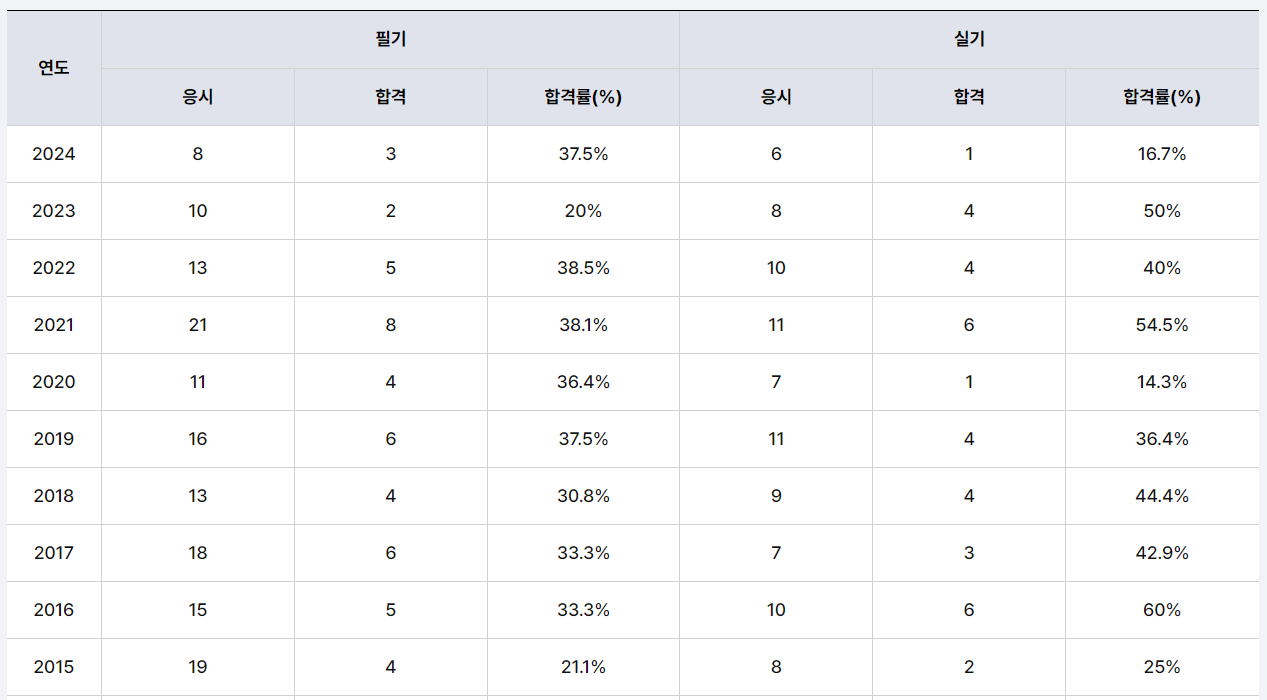The image size is (1267, 700).
Task: Select the 2017 필기 응시 value 18
Action: point(198,553)
